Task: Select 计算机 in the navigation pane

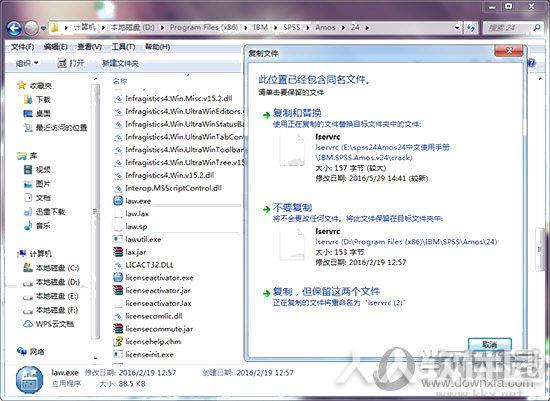Action: click(x=35, y=254)
